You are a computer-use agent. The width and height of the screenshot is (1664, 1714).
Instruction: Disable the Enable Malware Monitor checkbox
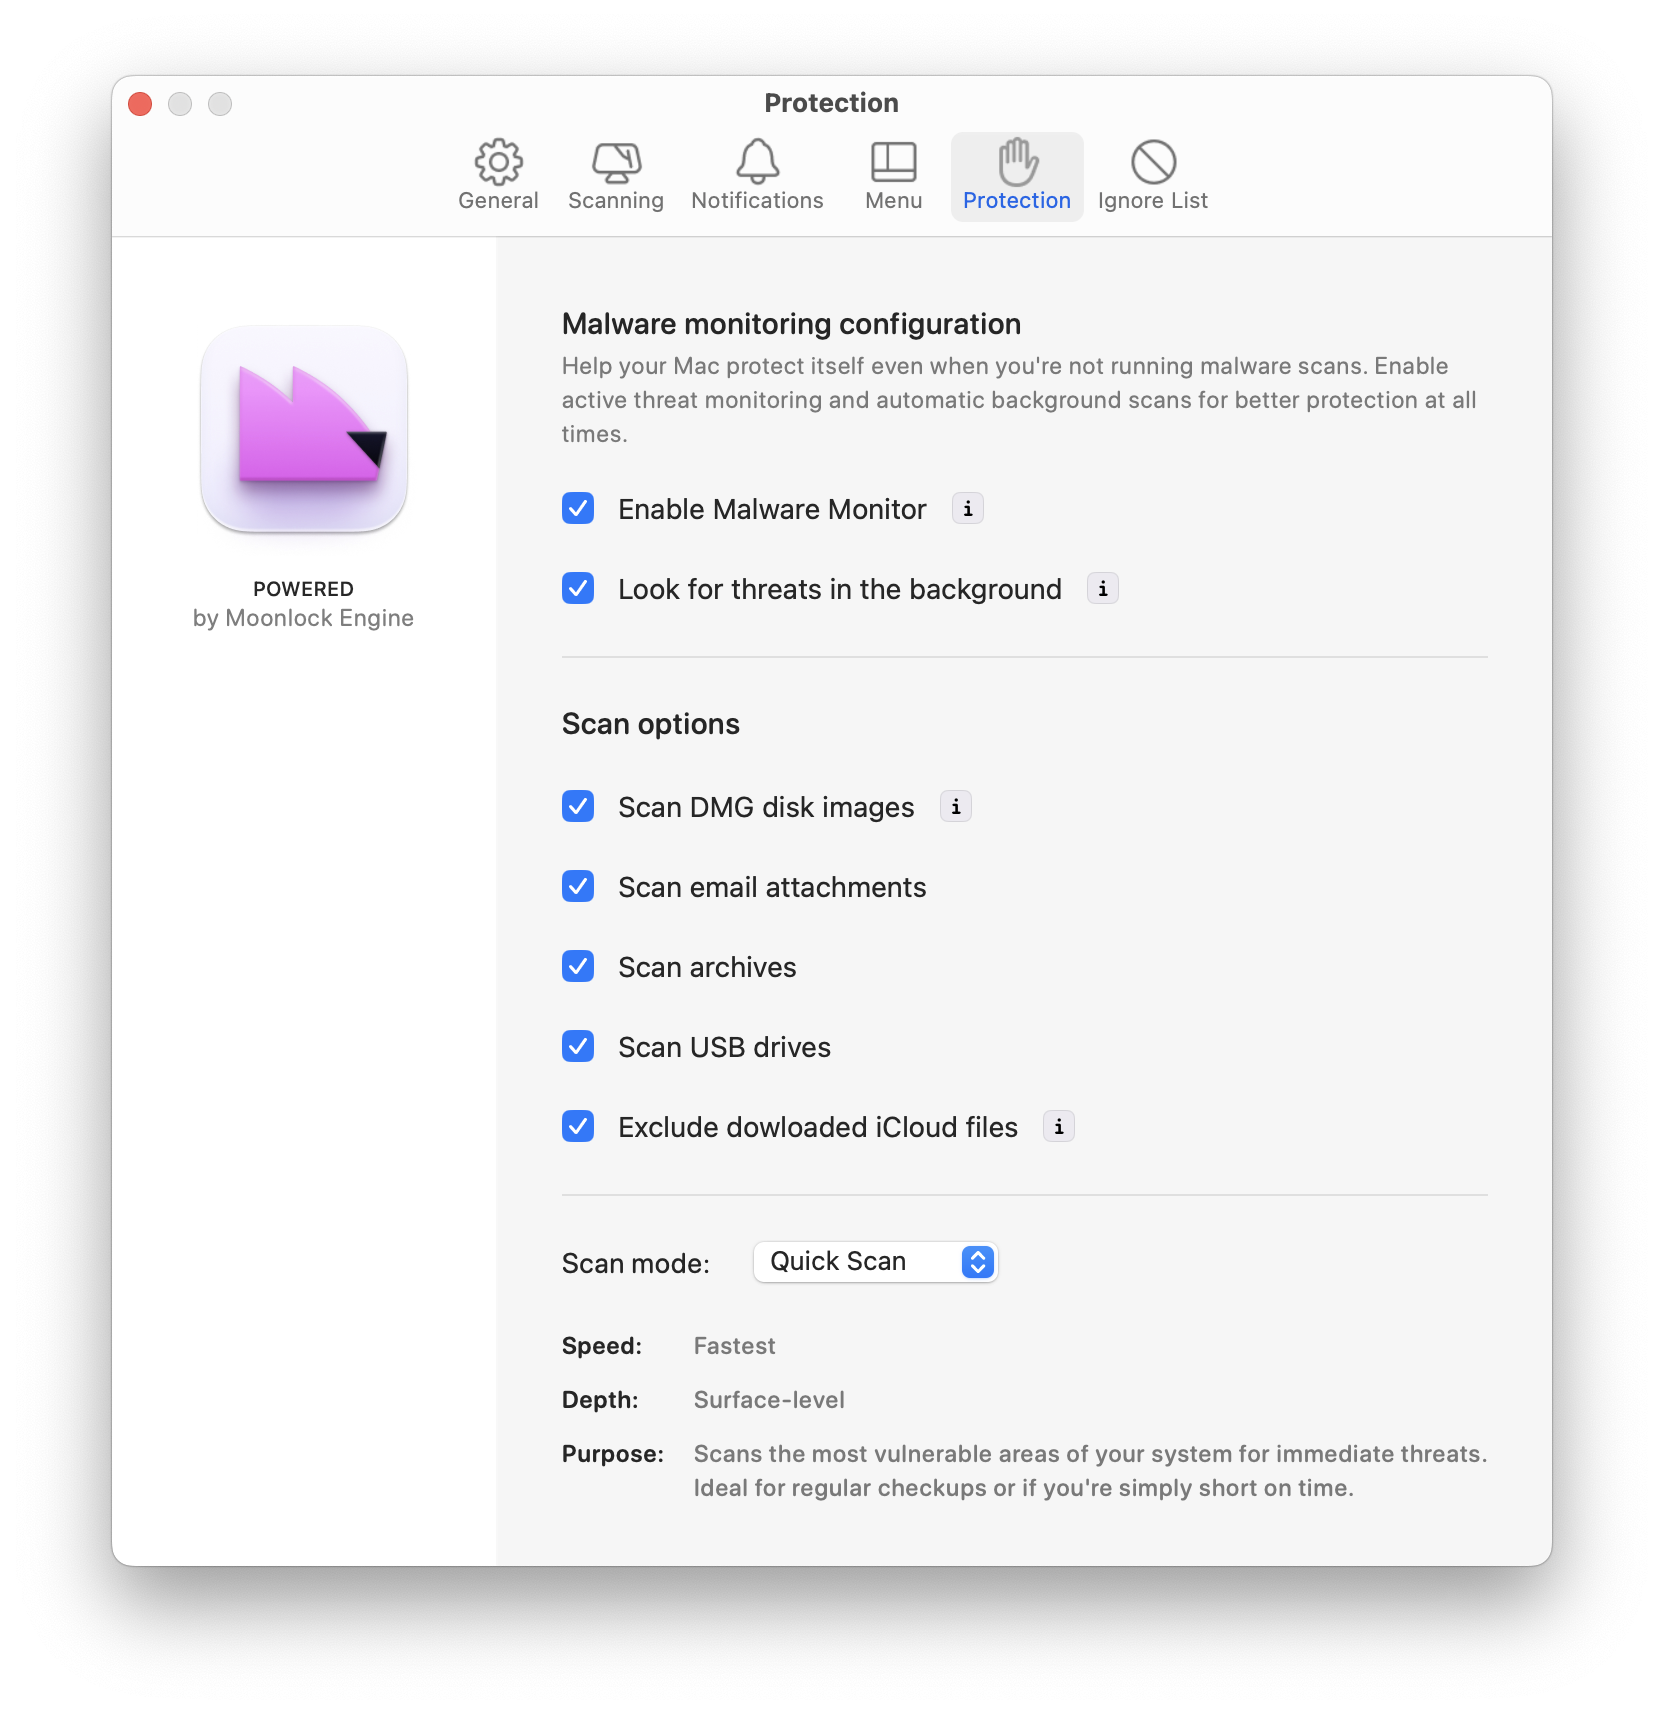[577, 508]
